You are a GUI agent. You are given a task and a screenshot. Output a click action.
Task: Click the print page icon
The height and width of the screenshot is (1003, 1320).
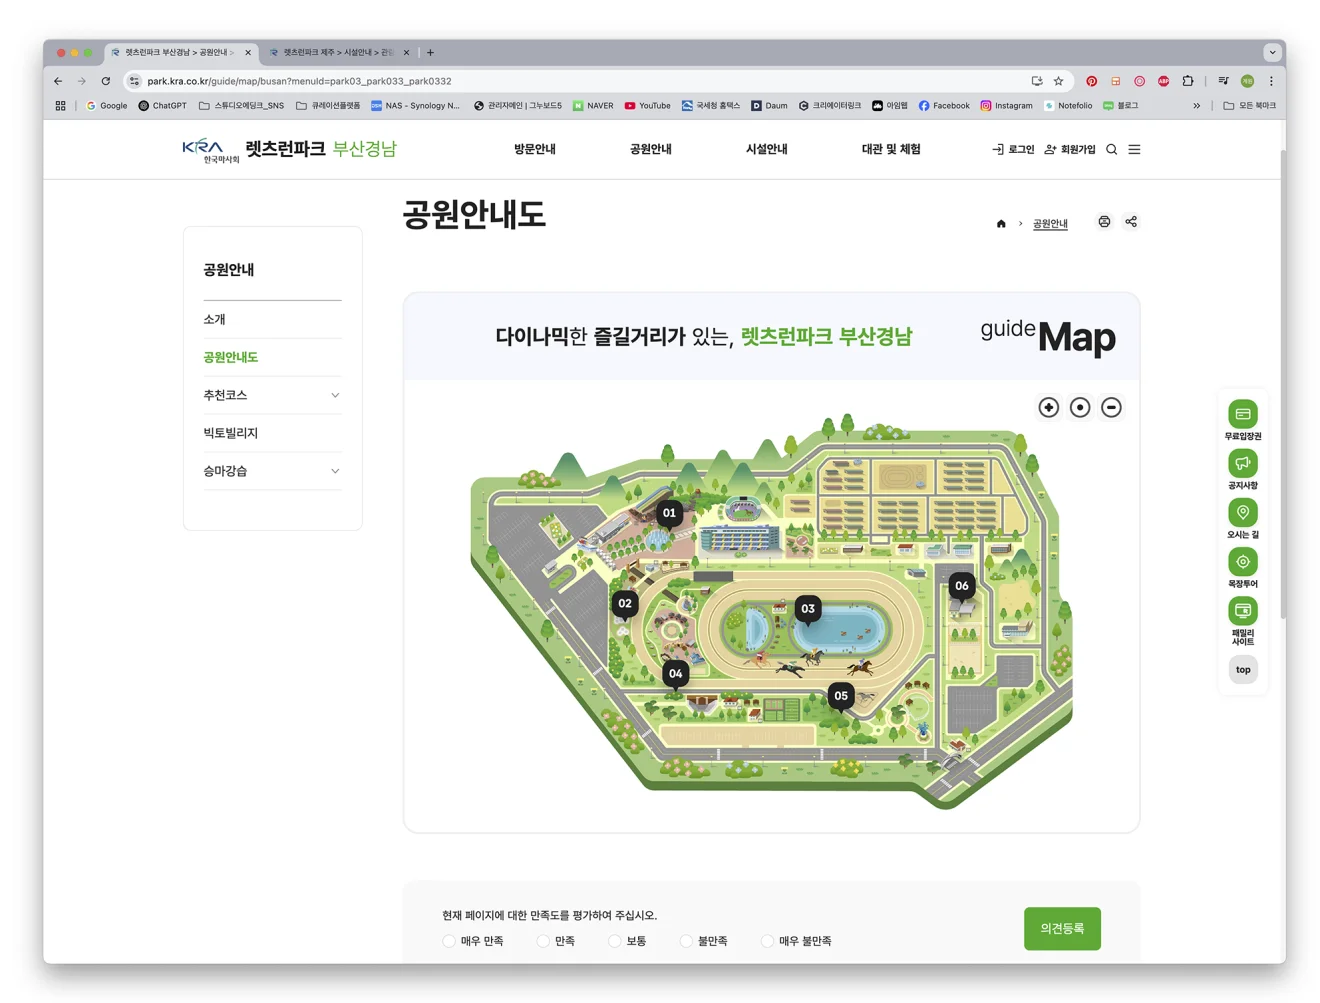[x=1104, y=222]
